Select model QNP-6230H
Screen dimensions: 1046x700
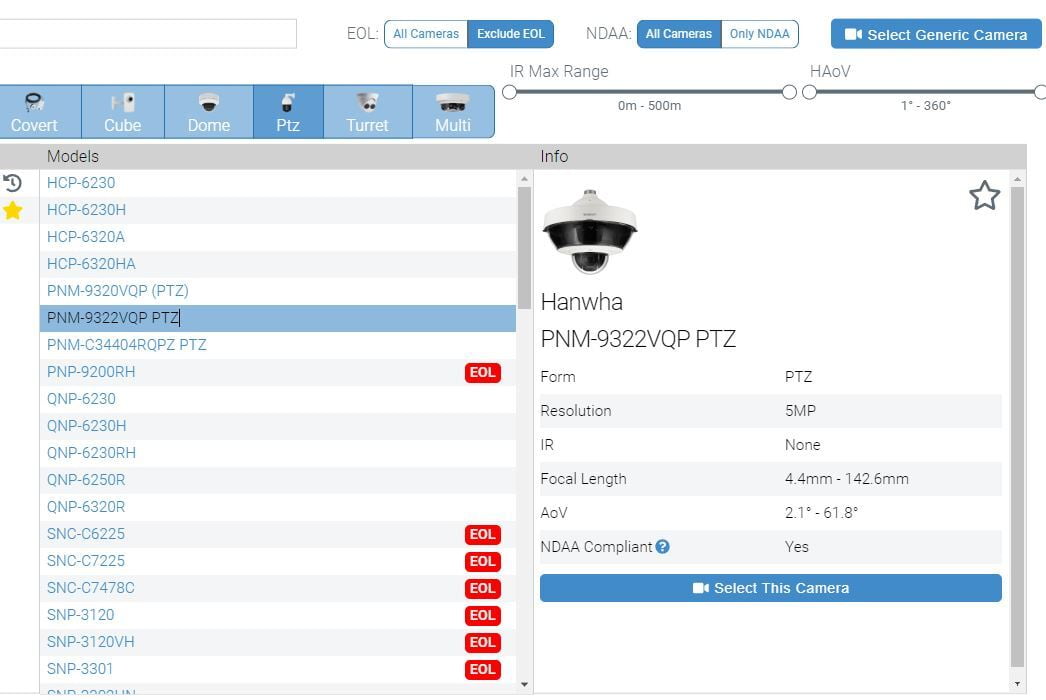(278, 426)
